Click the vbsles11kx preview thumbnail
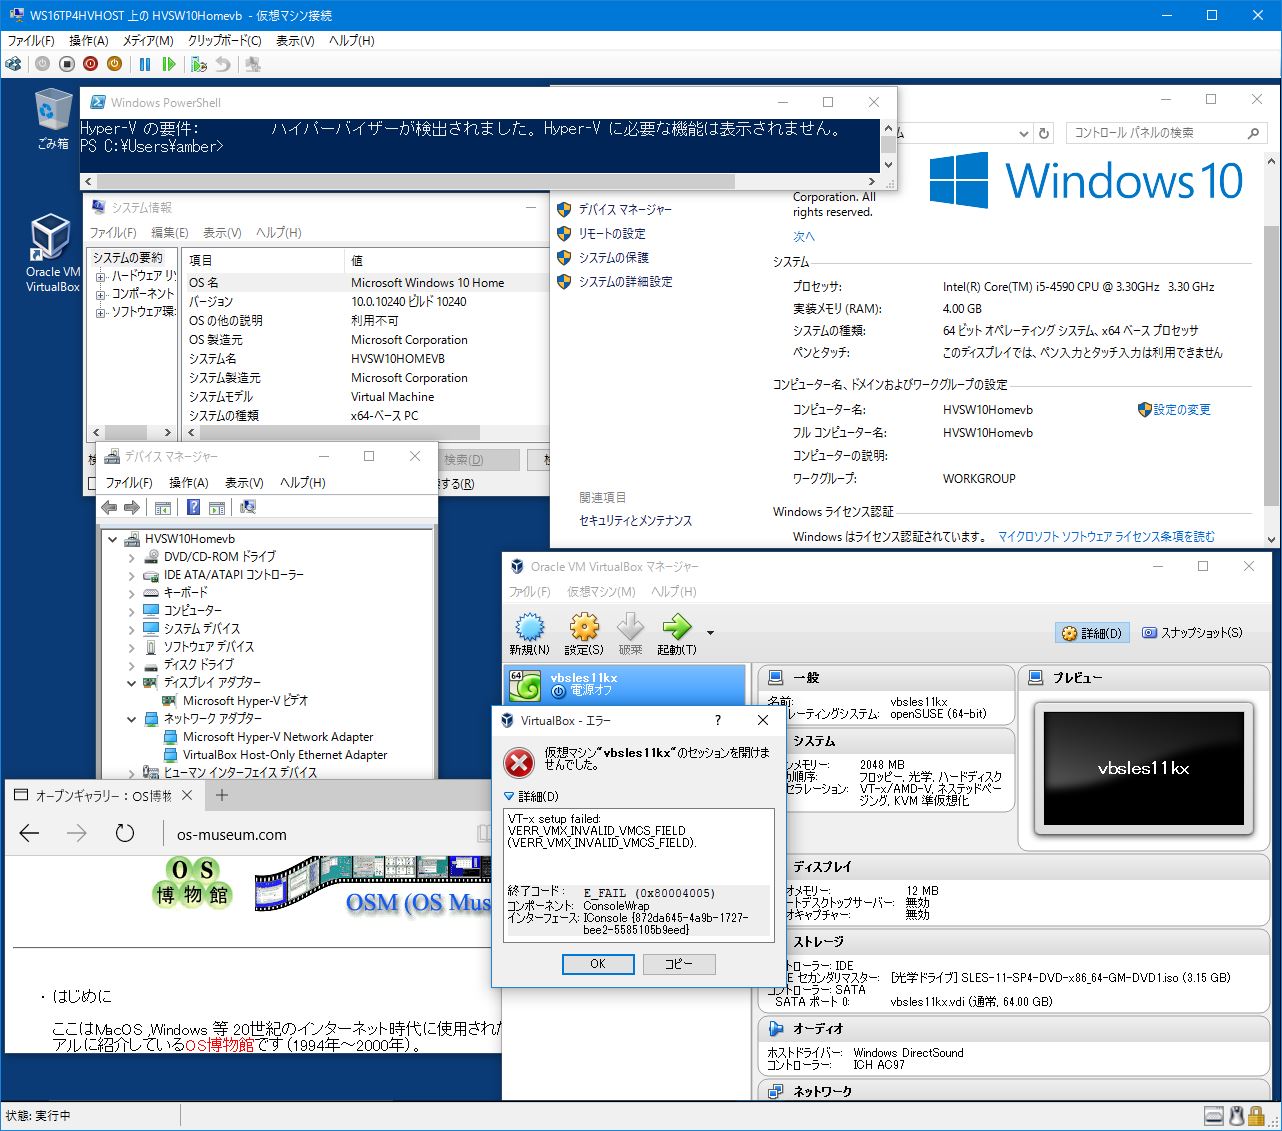The height and width of the screenshot is (1131, 1282). [x=1144, y=769]
